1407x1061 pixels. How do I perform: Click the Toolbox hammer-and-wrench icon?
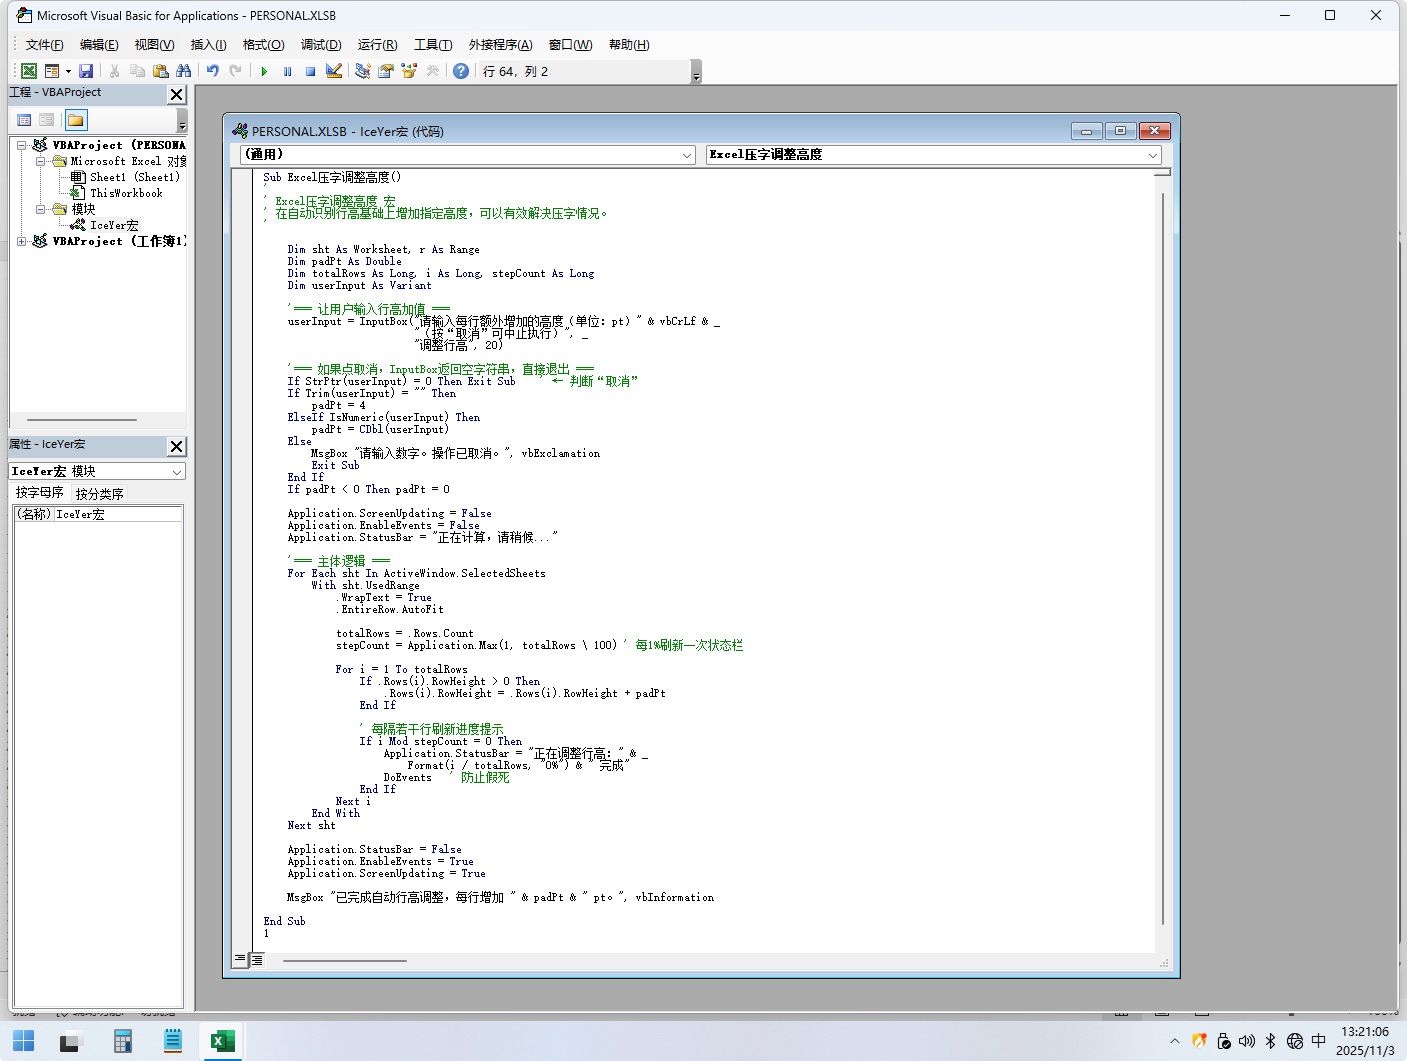(x=432, y=71)
